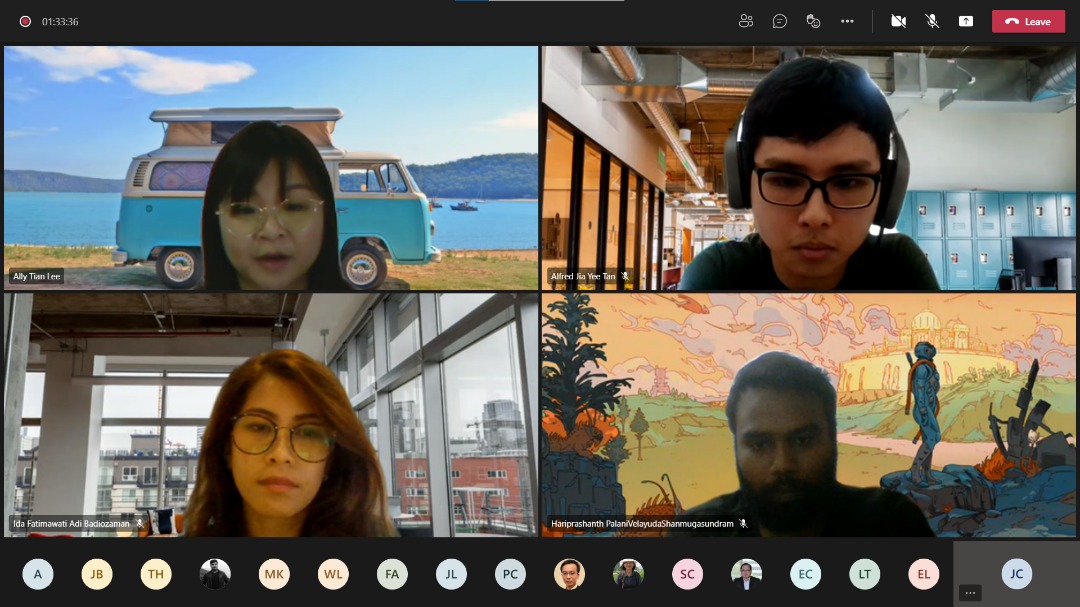Select participant avatar JB
The height and width of the screenshot is (607, 1080).
(x=97, y=574)
